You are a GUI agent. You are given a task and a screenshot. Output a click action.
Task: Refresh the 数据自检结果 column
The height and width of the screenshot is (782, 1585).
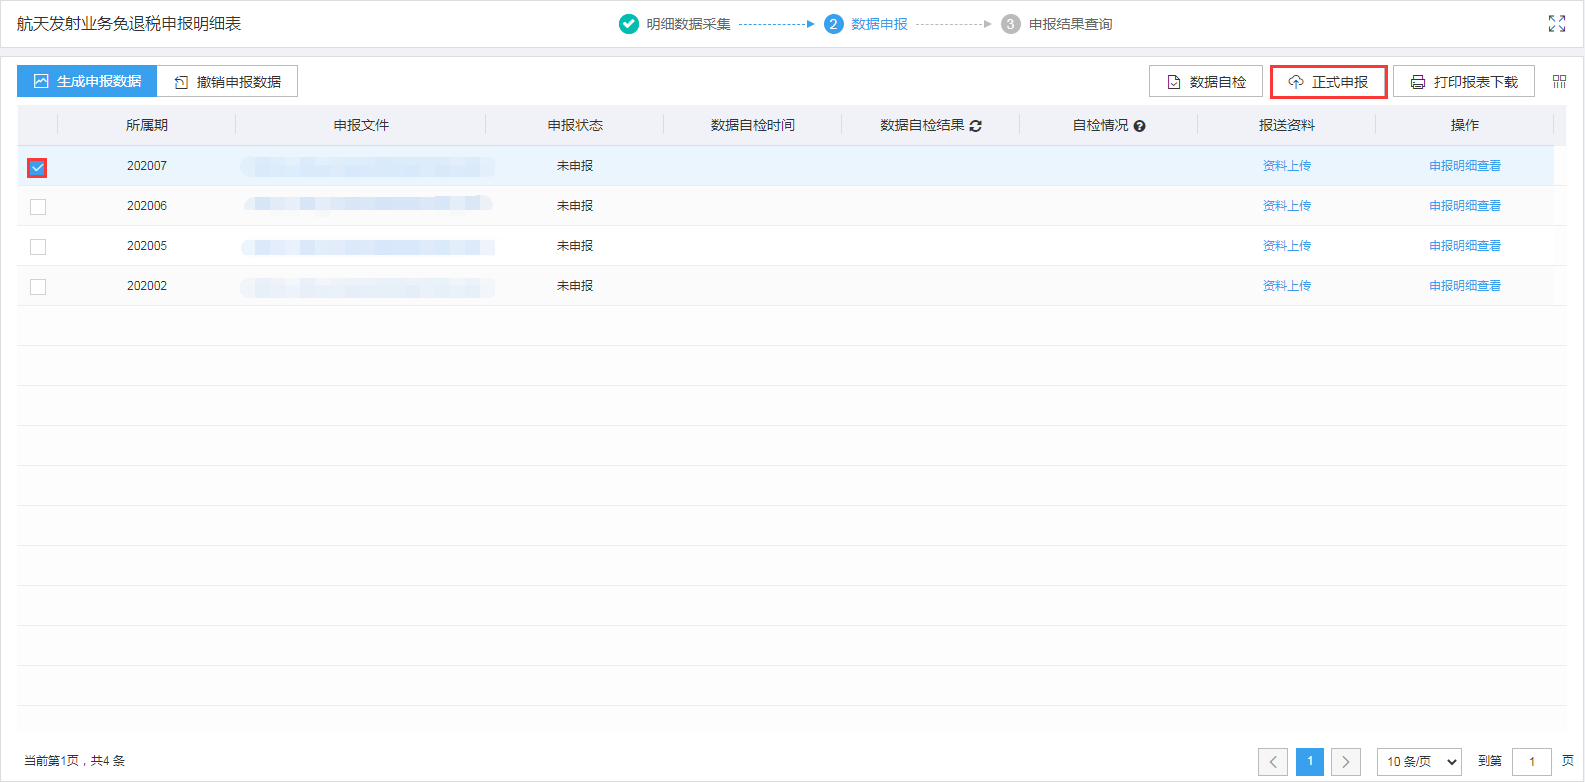pyautogui.click(x=976, y=126)
